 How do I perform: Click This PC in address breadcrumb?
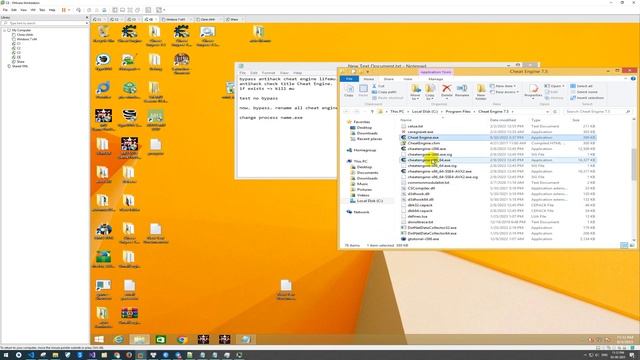coord(397,111)
